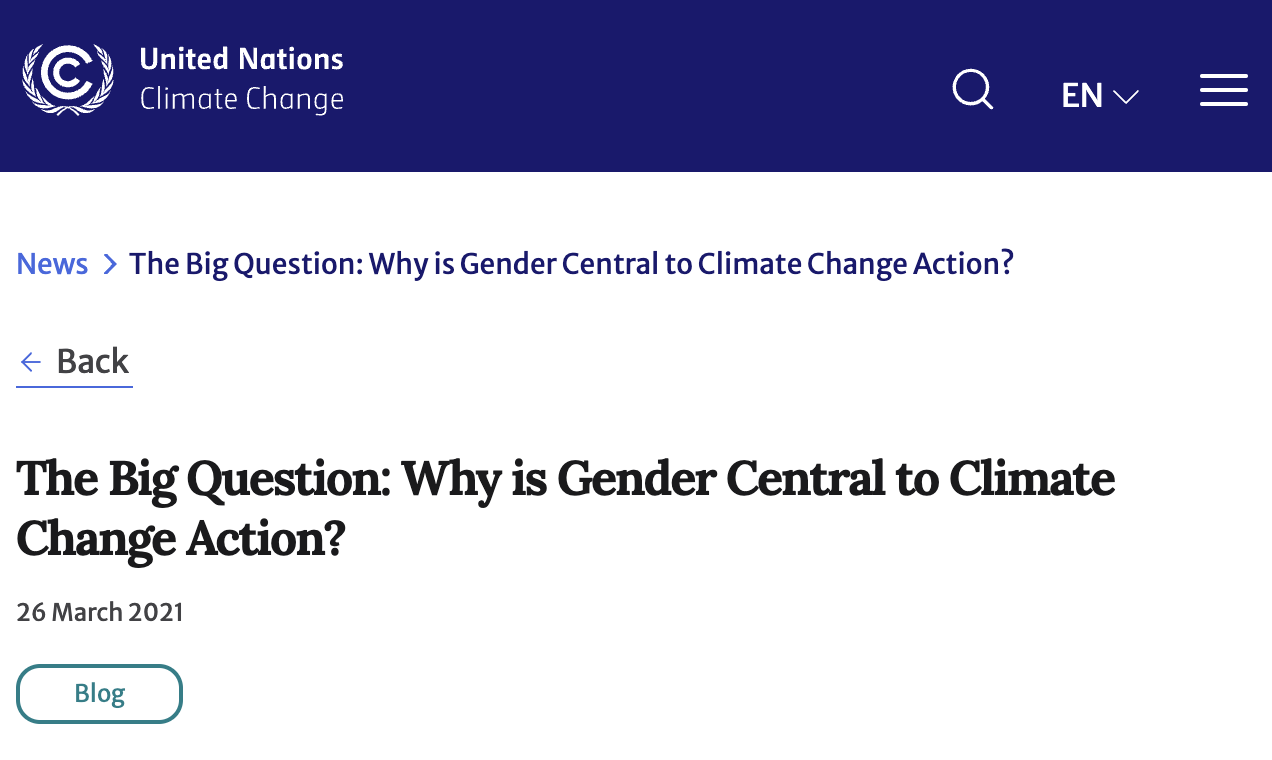Go to the News breadcrumb link
Screen dimensions: 1272x760
tap(52, 264)
